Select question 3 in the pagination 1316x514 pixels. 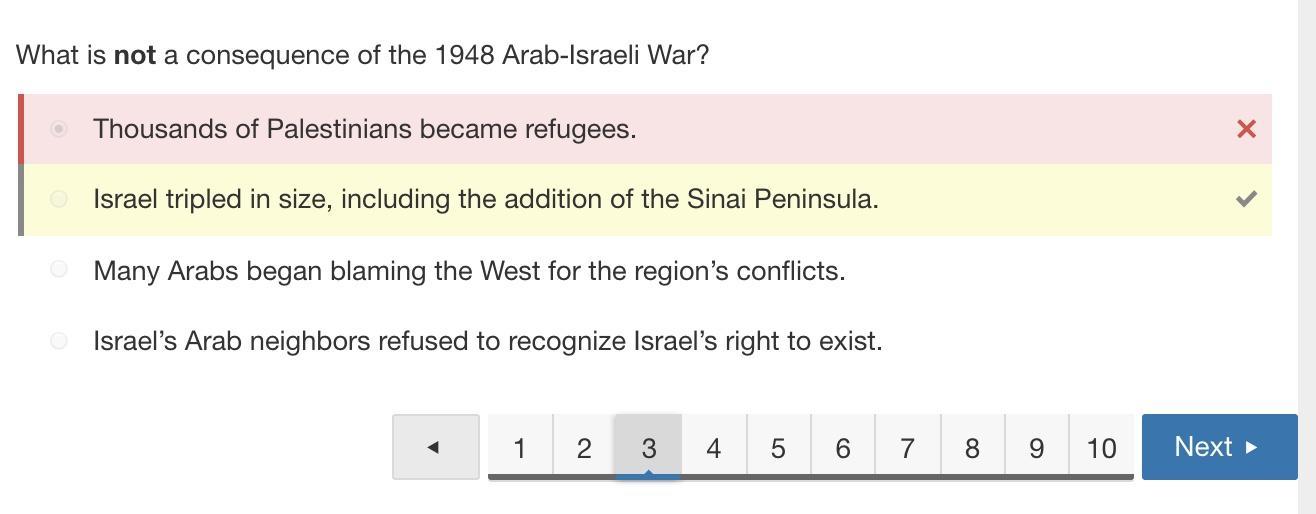point(648,447)
